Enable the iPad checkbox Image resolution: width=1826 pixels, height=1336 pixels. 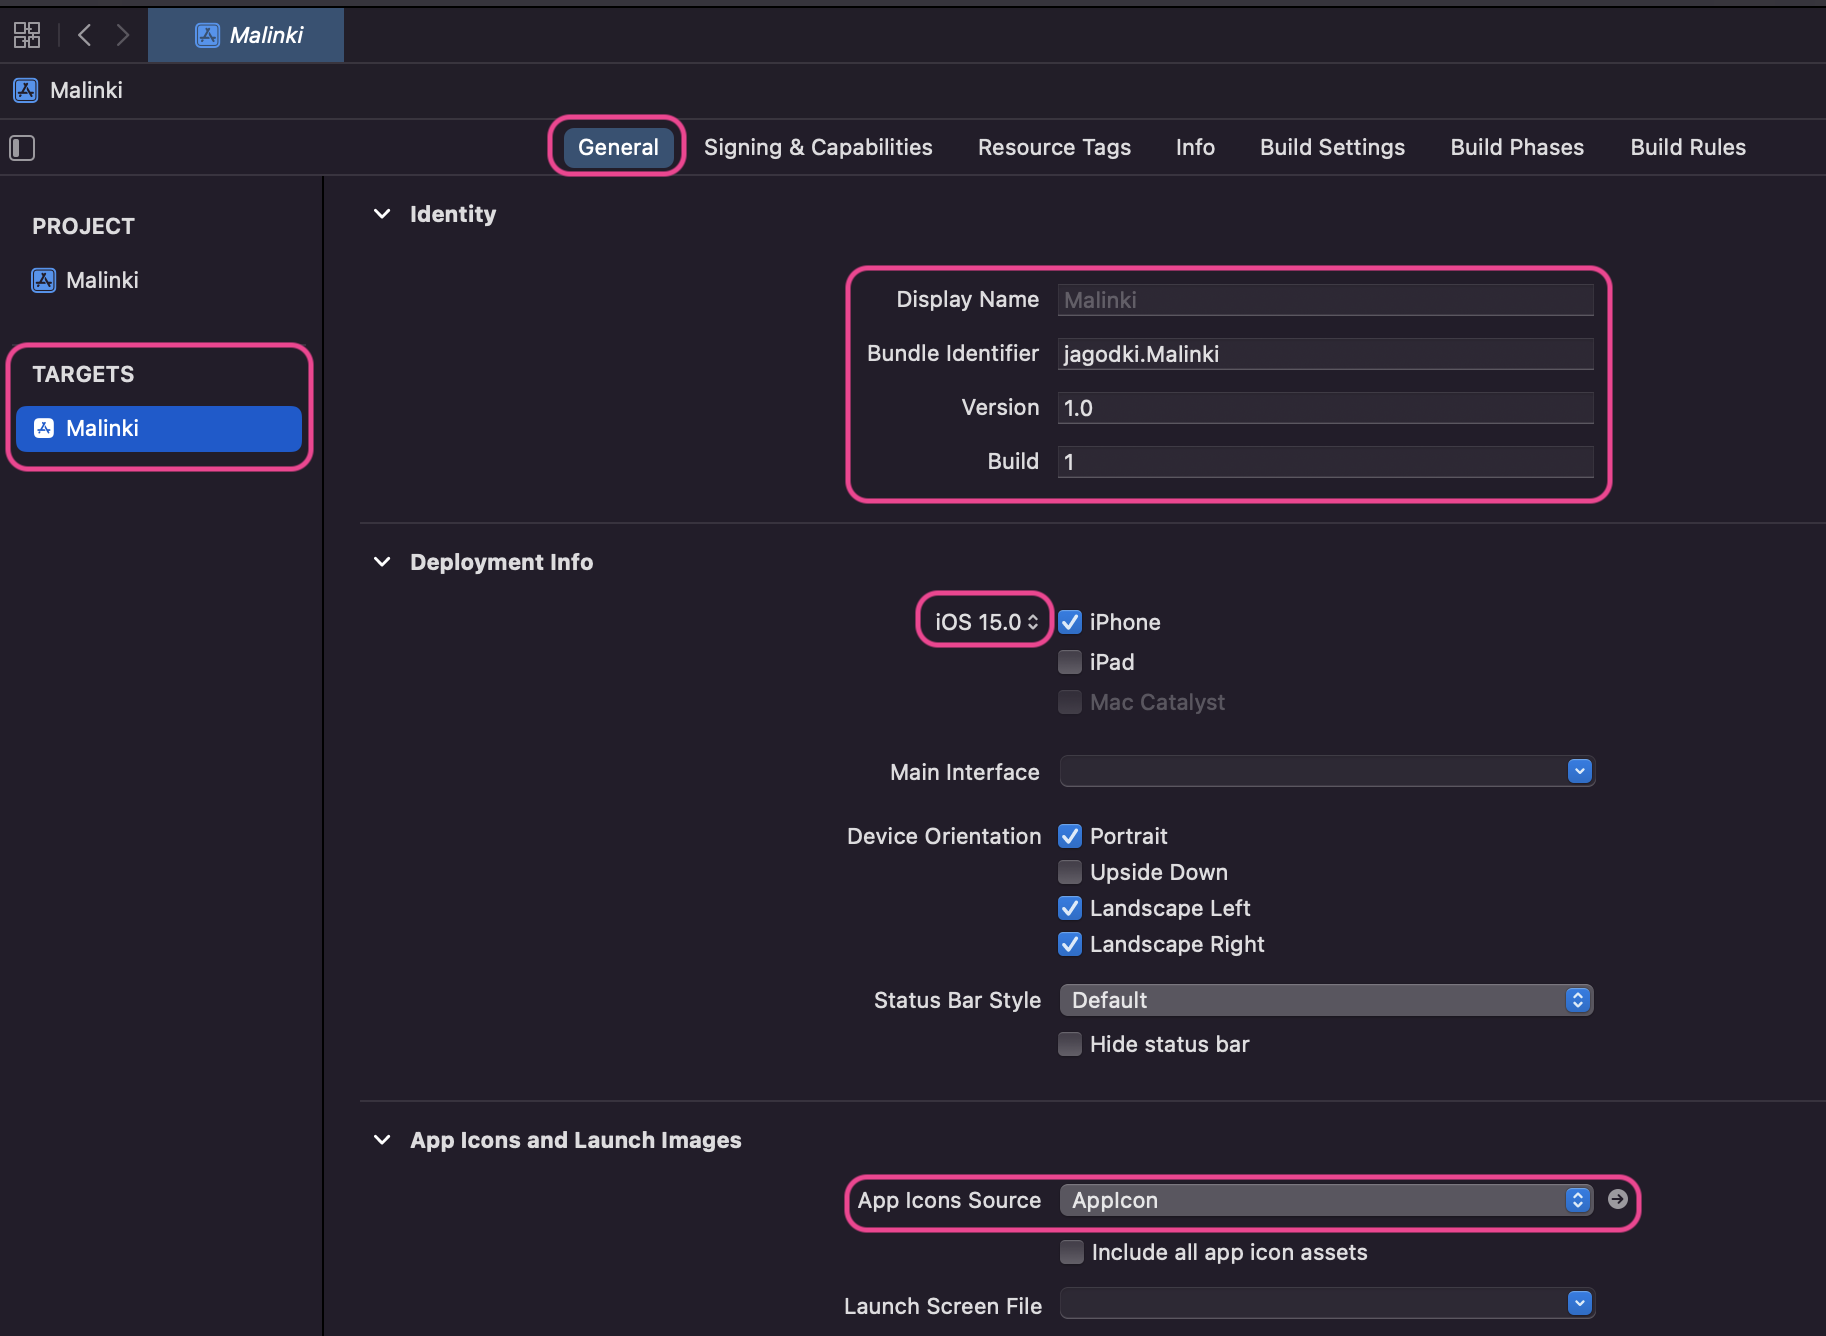tap(1070, 662)
